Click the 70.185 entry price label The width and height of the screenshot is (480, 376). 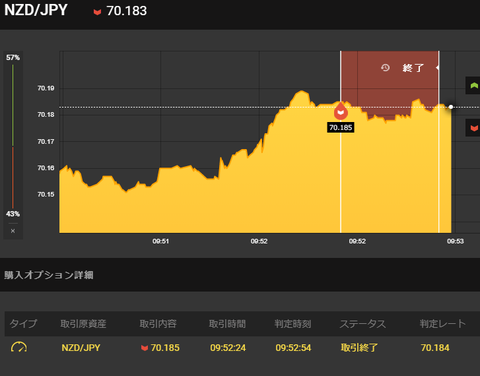pos(341,127)
